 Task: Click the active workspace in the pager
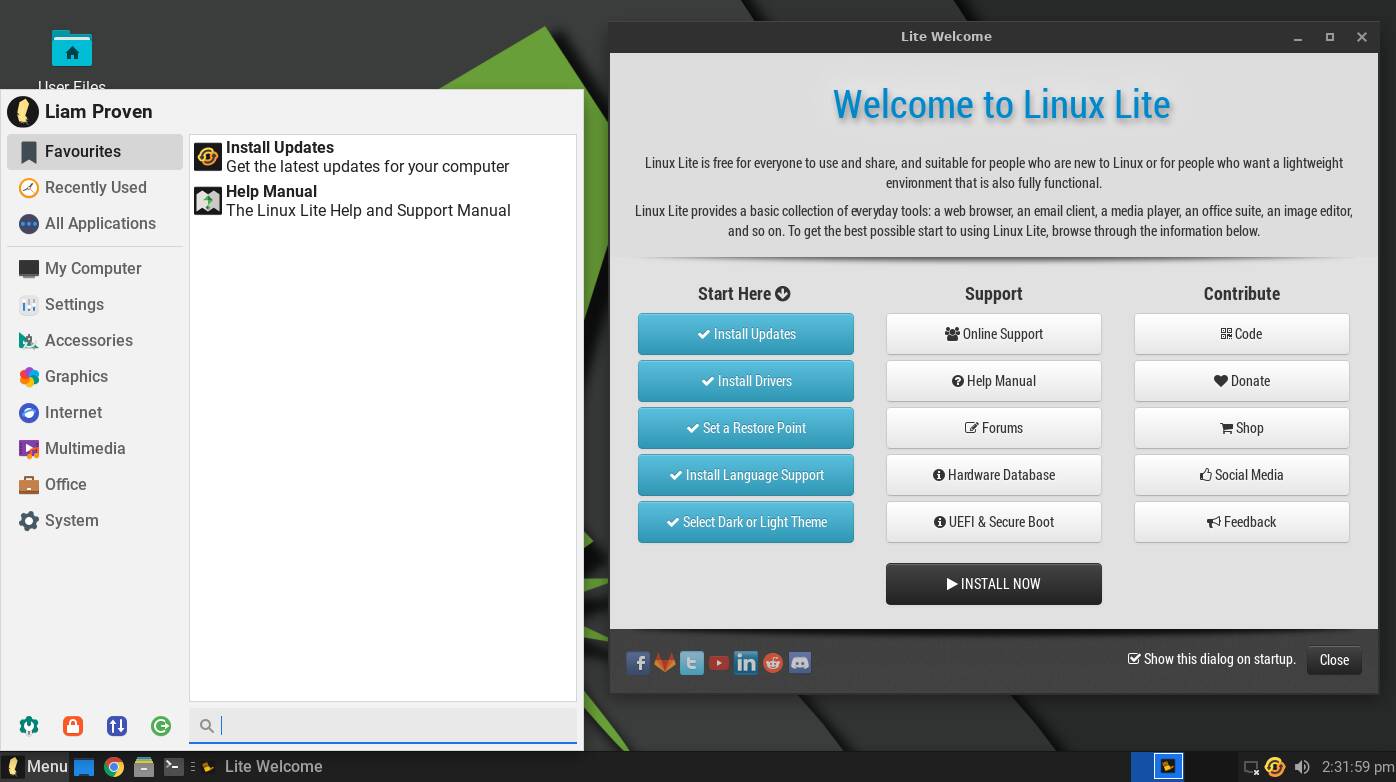1168,767
